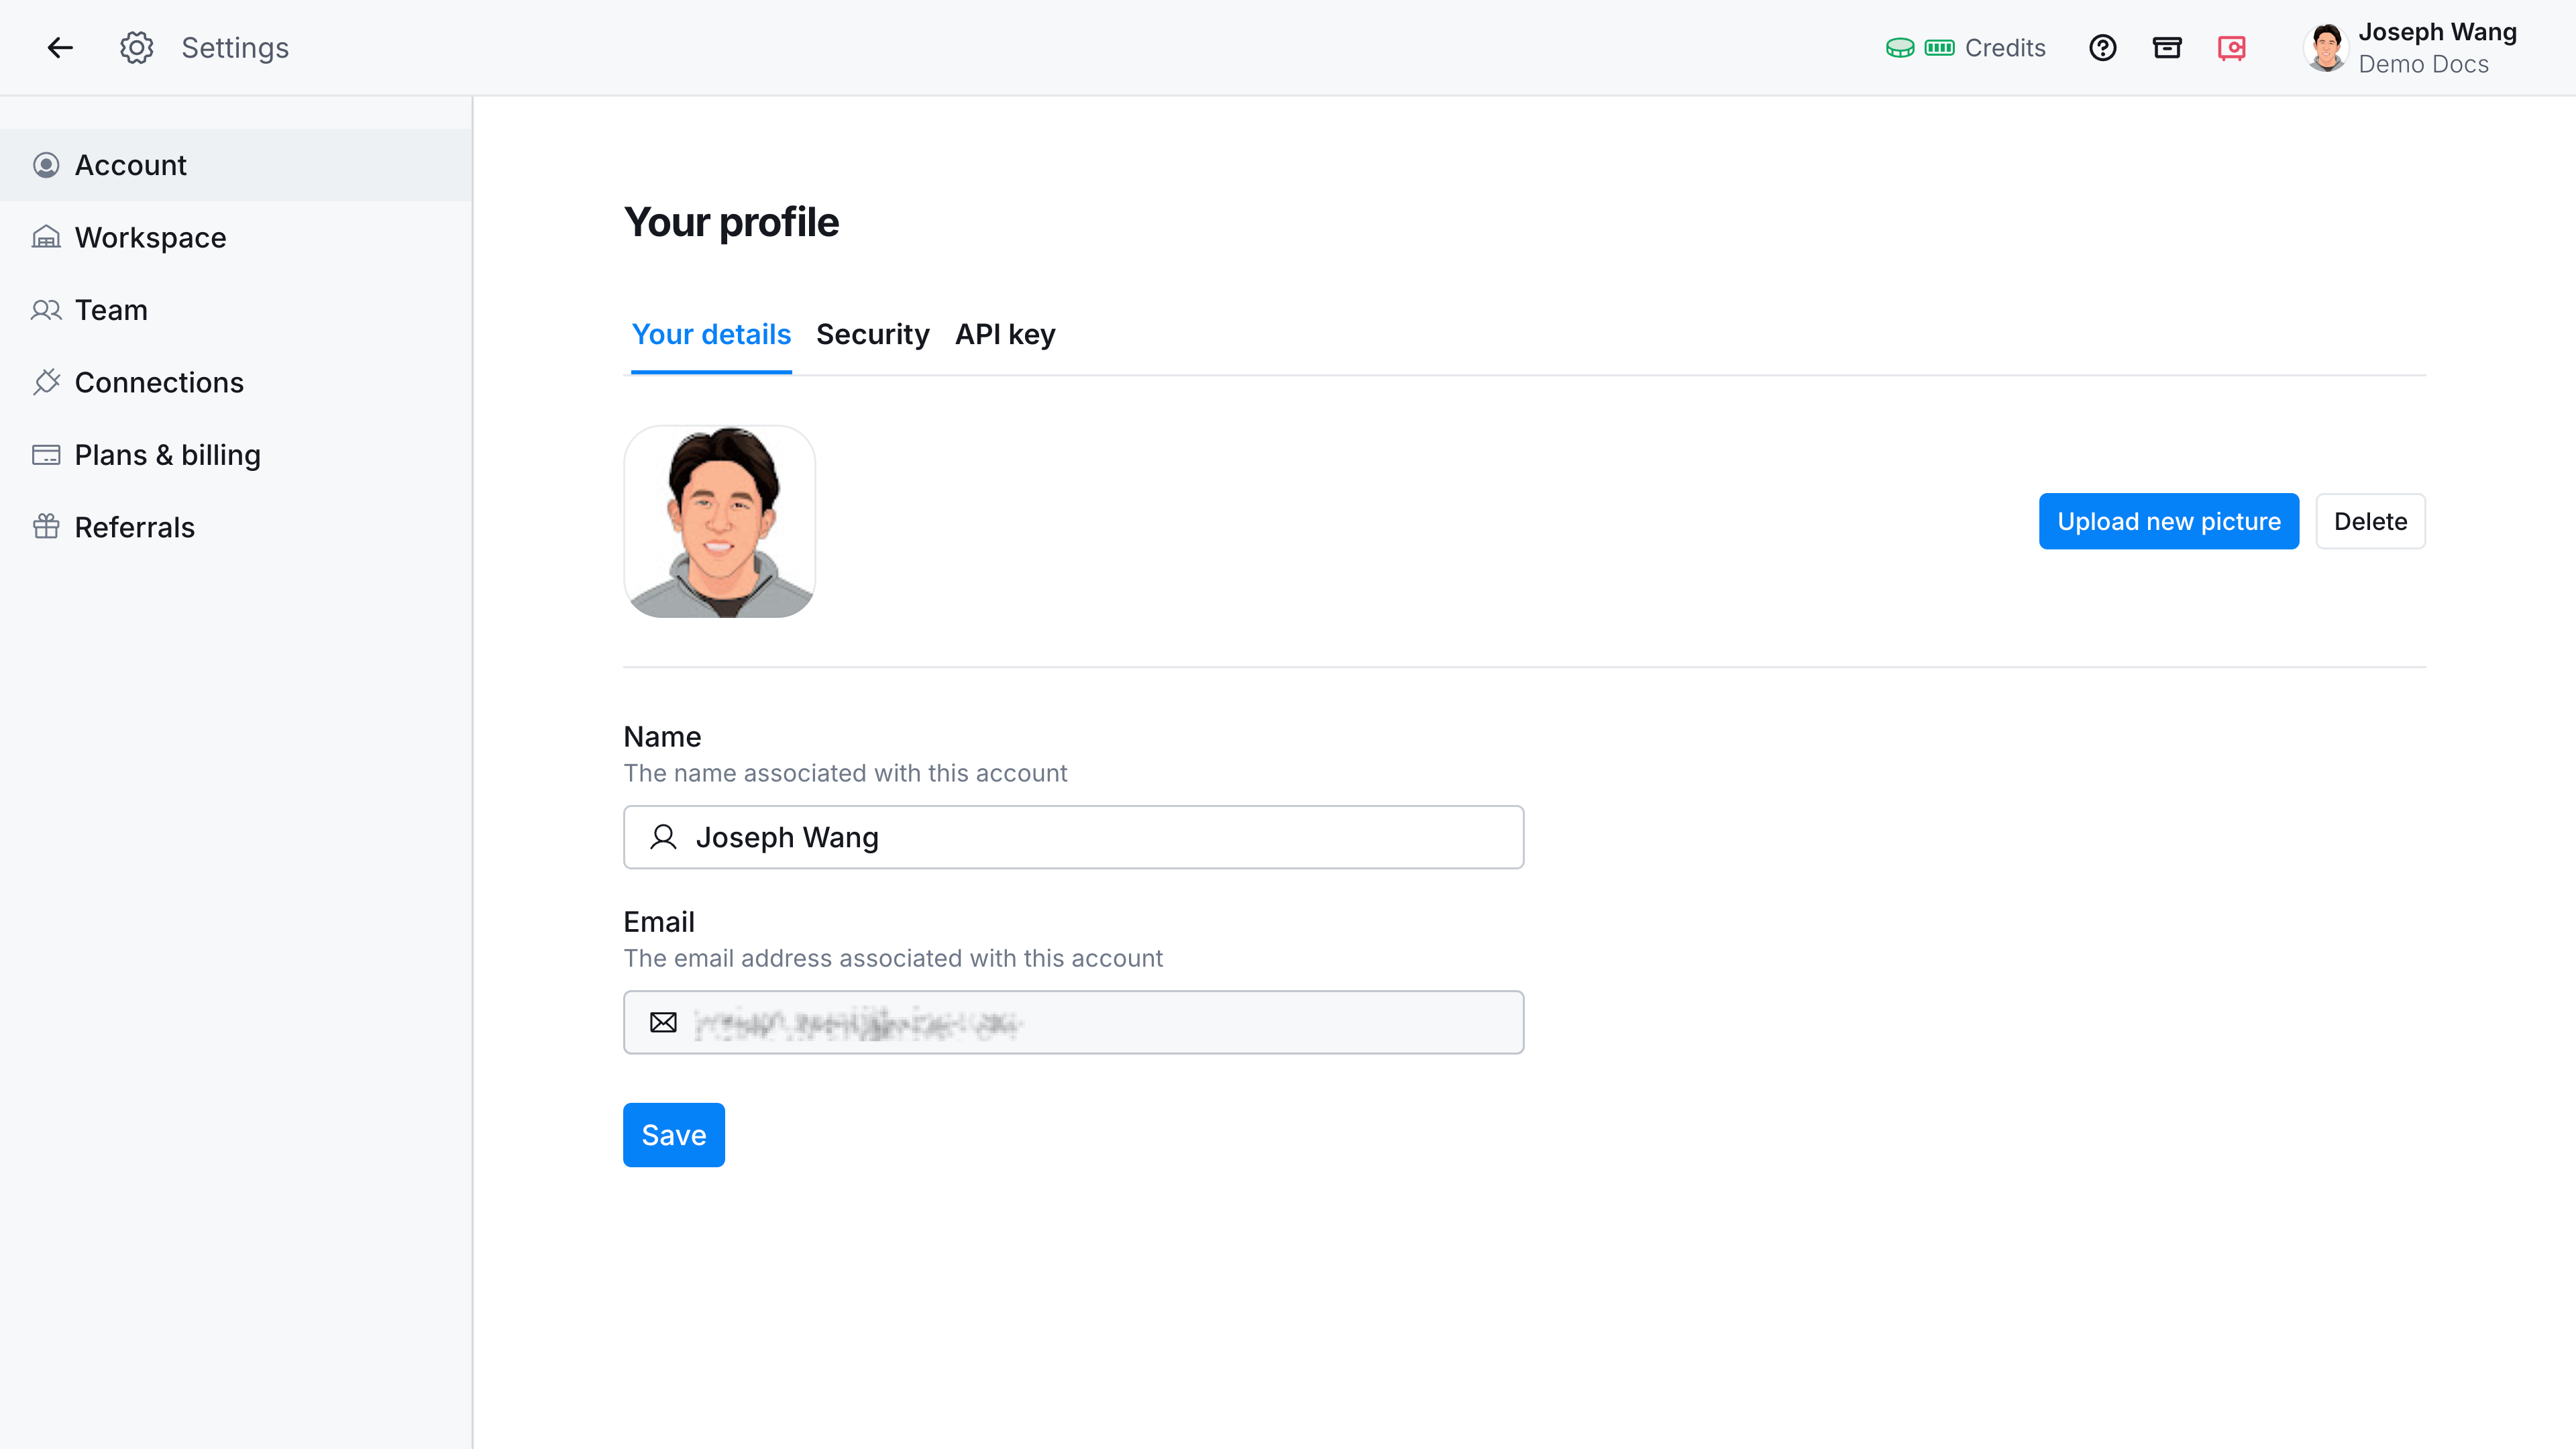Image resolution: width=2576 pixels, height=1449 pixels.
Task: Click the Team settings menu item
Action: [110, 310]
